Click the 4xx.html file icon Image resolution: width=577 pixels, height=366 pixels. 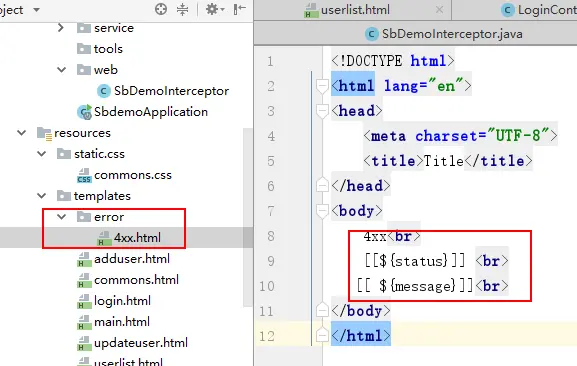pyautogui.click(x=104, y=238)
